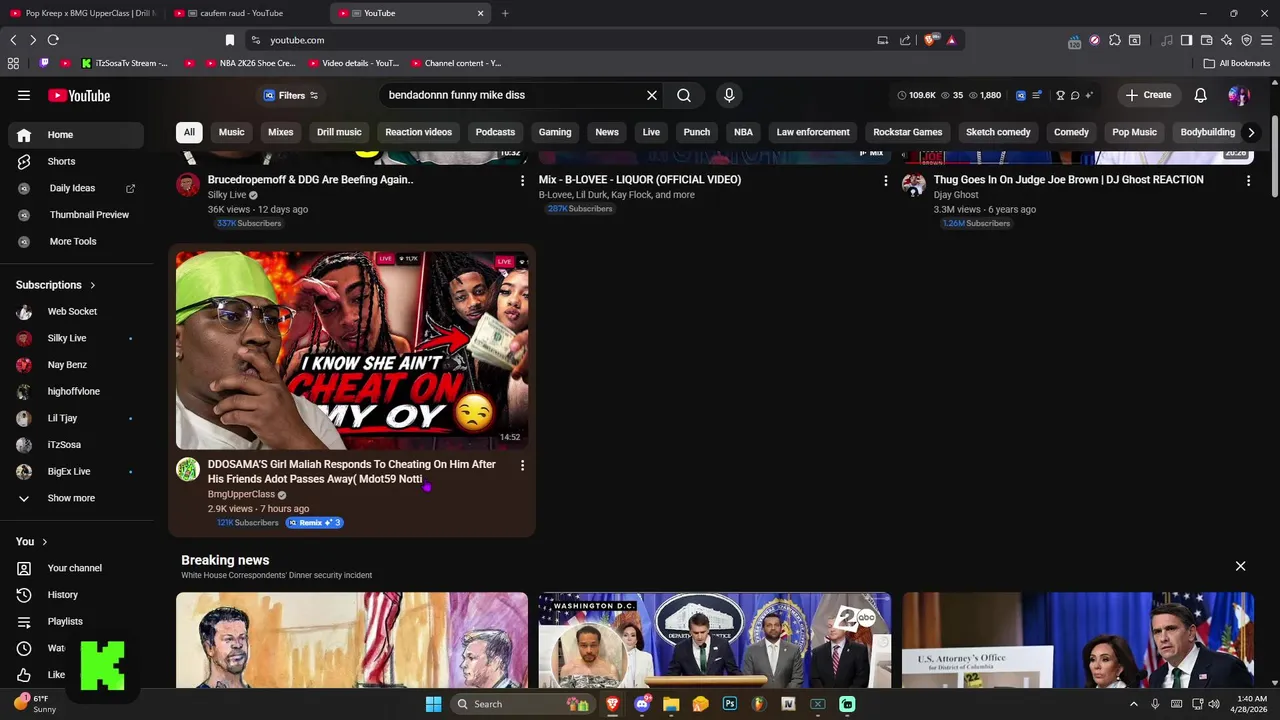Open options for DDOSAMA'S Girl Maliah video

point(522,465)
